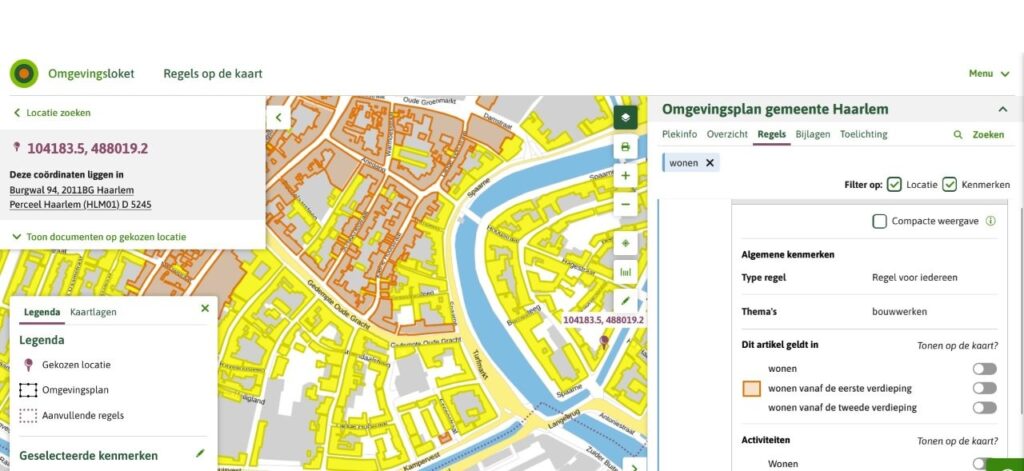This screenshot has width=1024, height=471.
Task: Collapse Omgevingsplan gemeente Haarlem panel
Action: (1002, 109)
